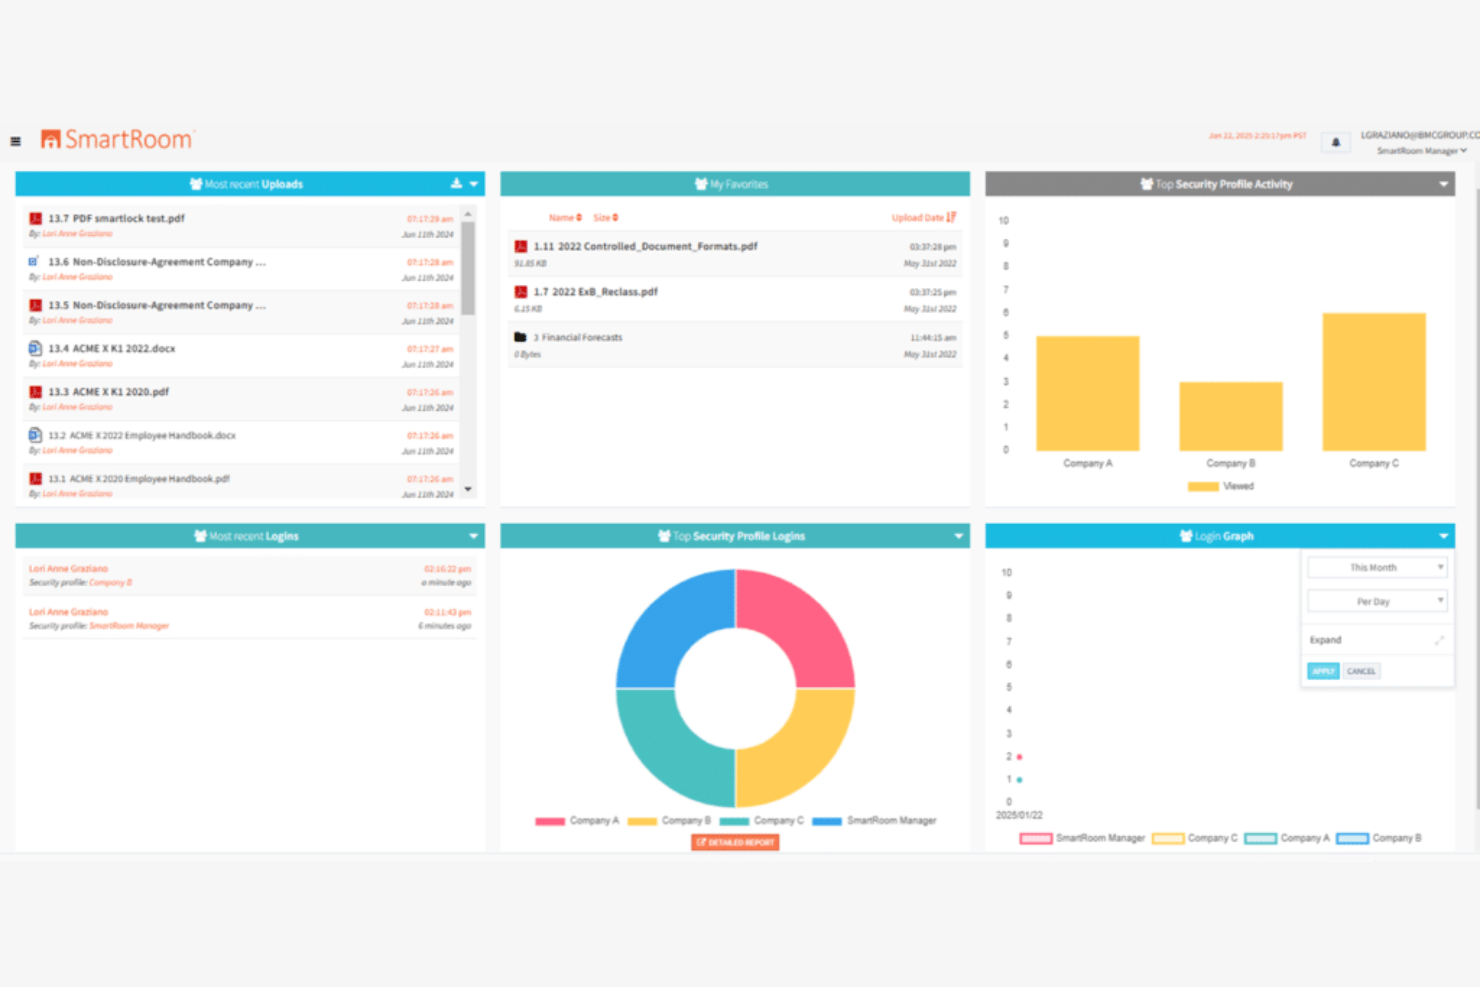
Task: Open the Per Day dropdown
Action: 1377,601
